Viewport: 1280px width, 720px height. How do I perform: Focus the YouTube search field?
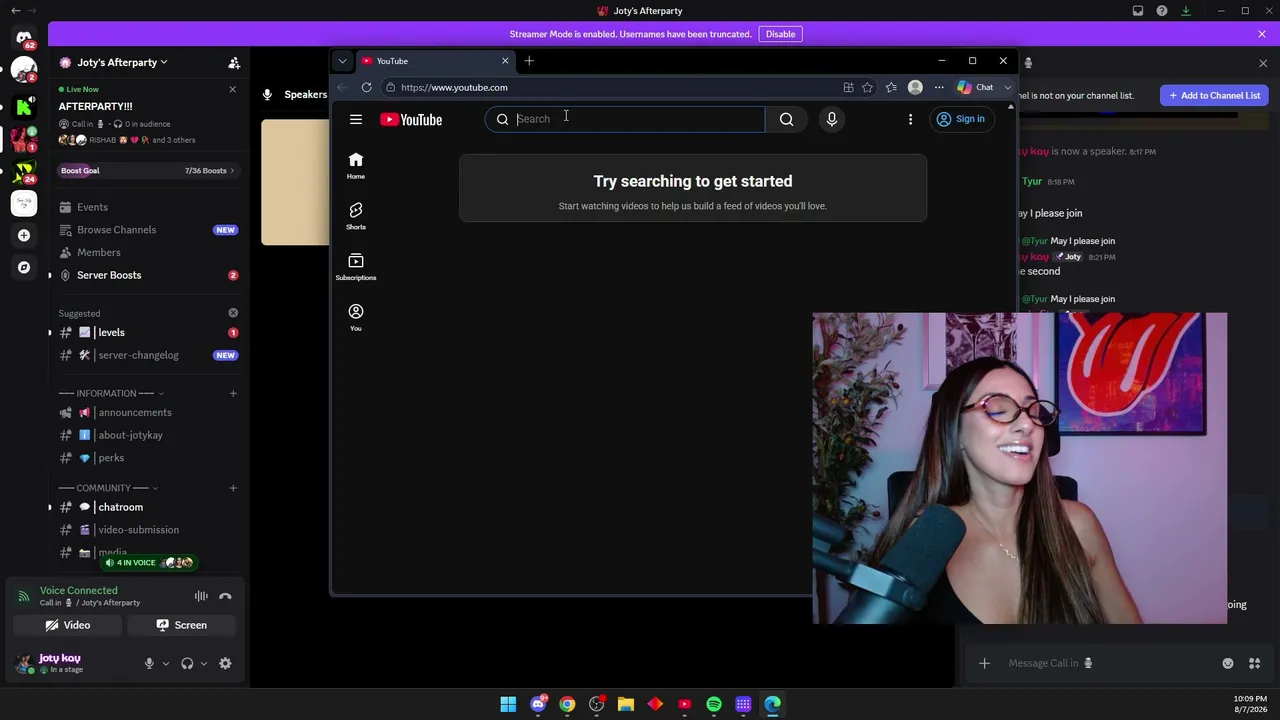pos(625,119)
